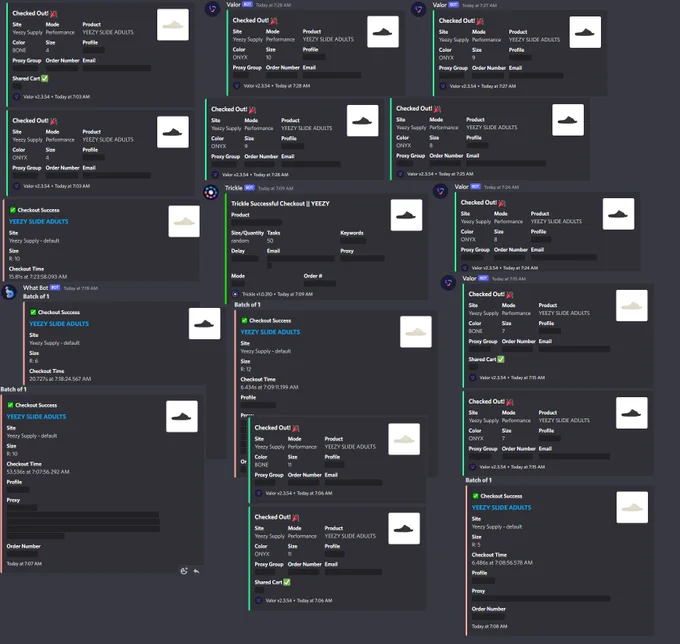Click '20.727s at 7:18:24.567 AM' checkout time
The height and width of the screenshot is (644, 680).
(60, 379)
